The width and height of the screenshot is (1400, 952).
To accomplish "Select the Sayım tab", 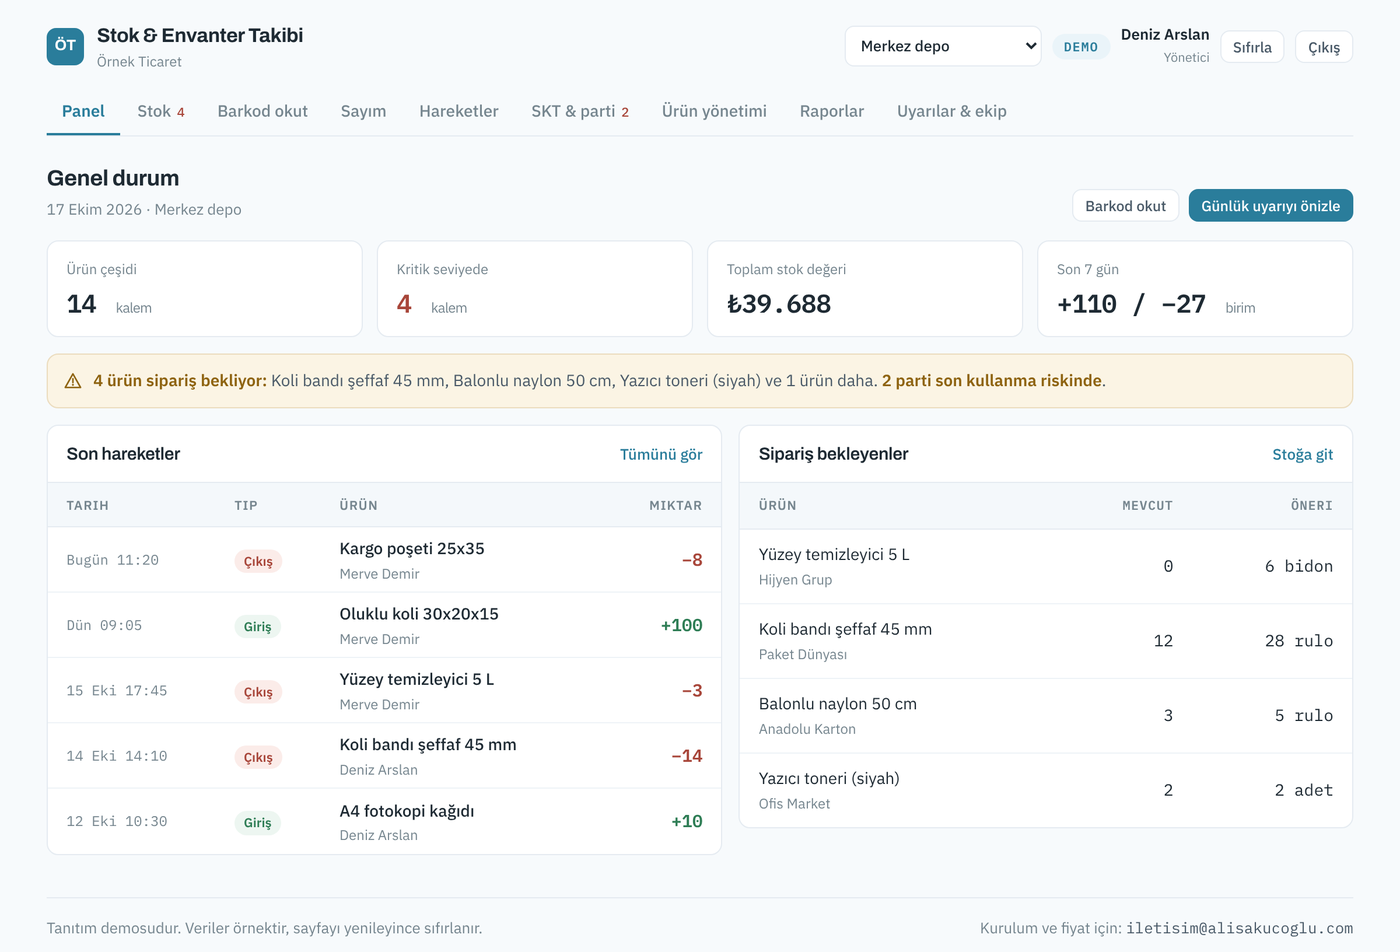I will [363, 111].
